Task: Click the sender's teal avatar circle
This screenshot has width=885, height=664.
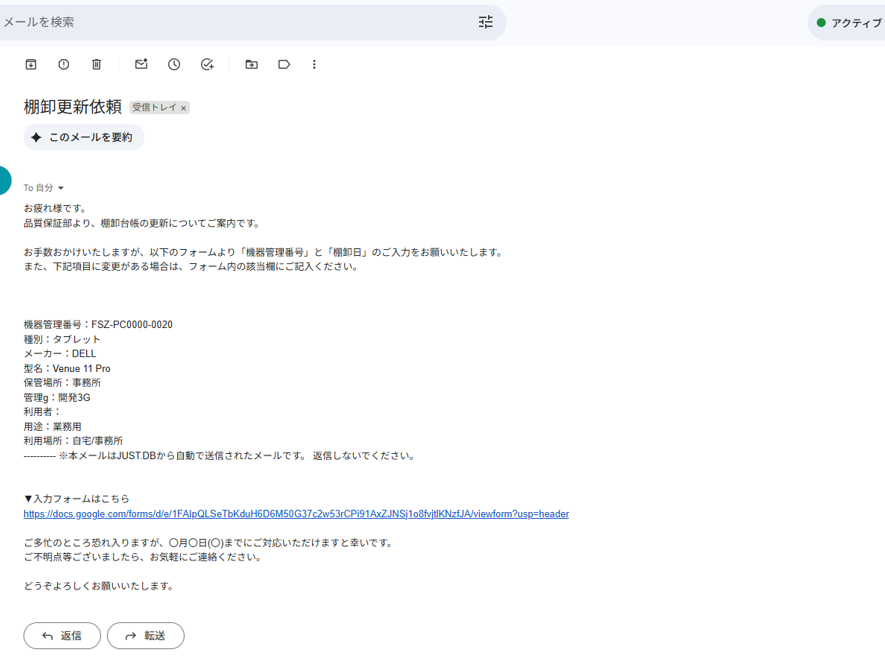Action: coord(3,181)
